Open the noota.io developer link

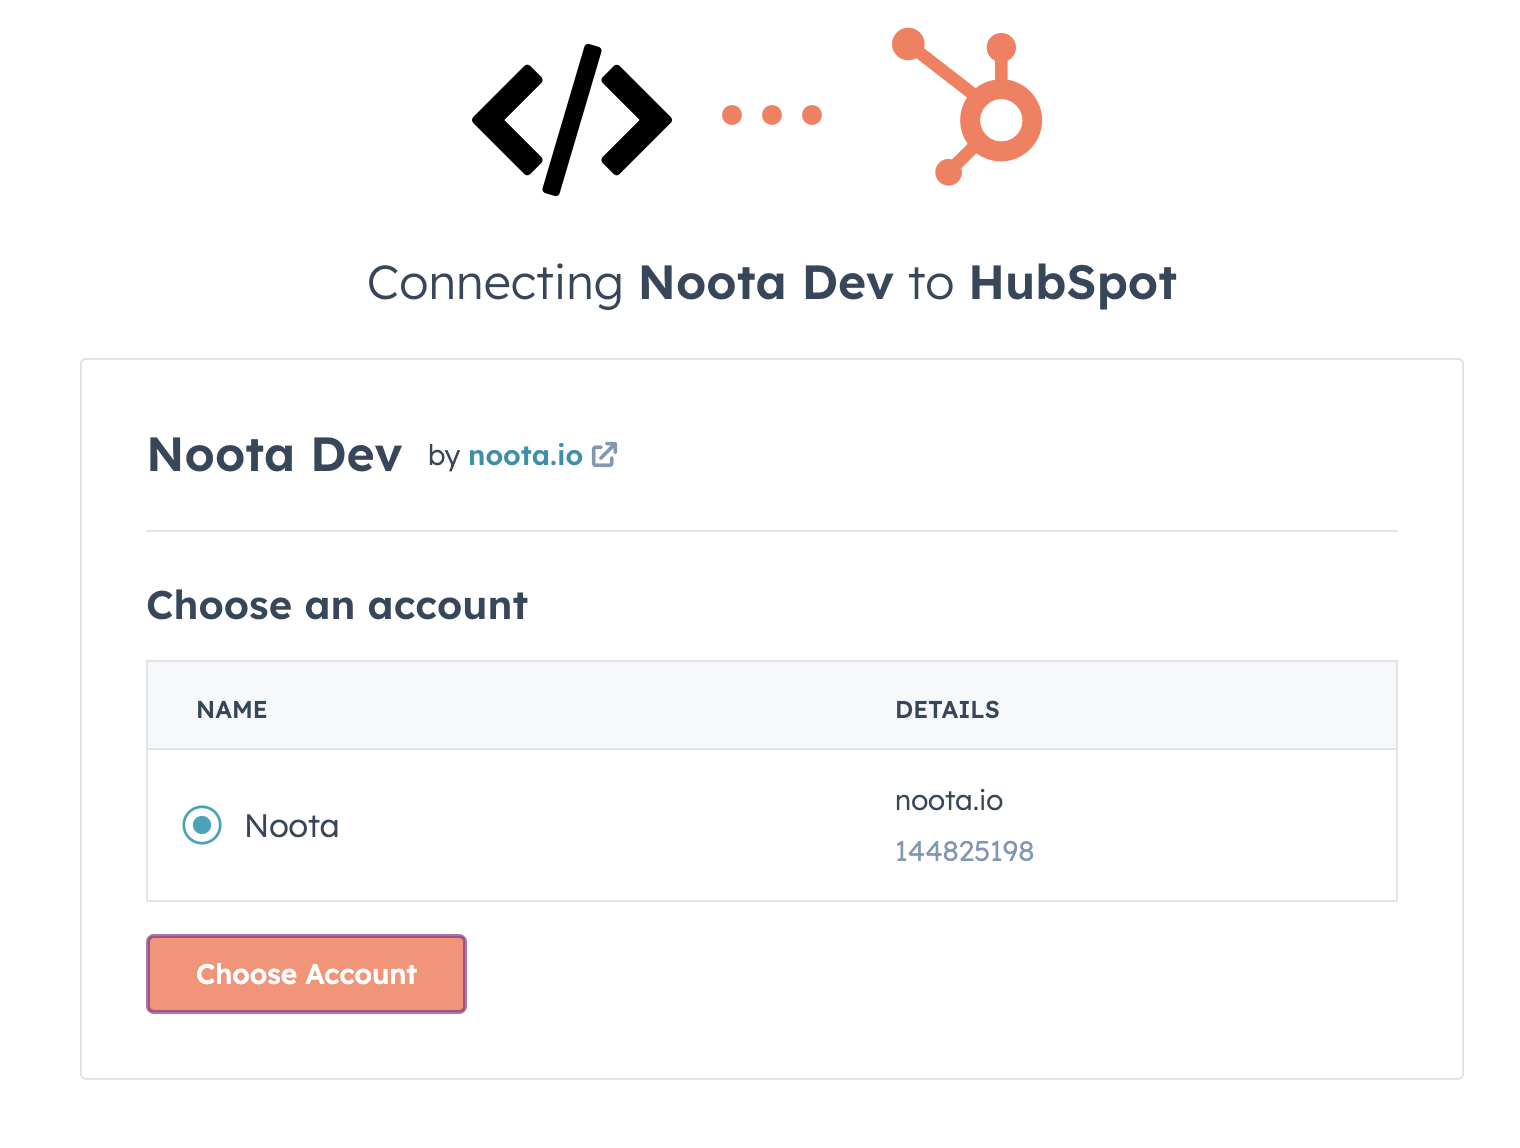coord(525,456)
